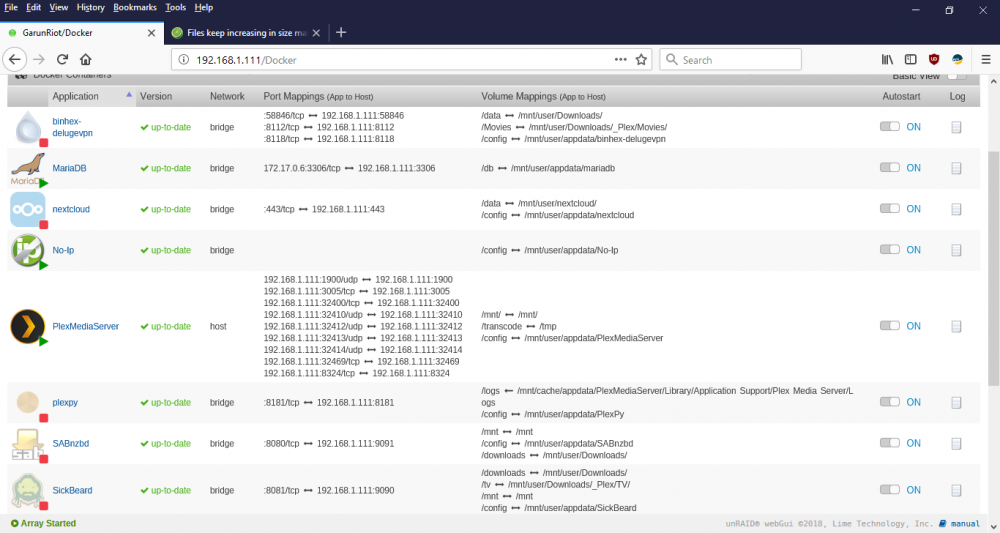Toggle autostart for PlexMediaServer
Image resolution: width=1000 pixels, height=533 pixels.
(890, 325)
